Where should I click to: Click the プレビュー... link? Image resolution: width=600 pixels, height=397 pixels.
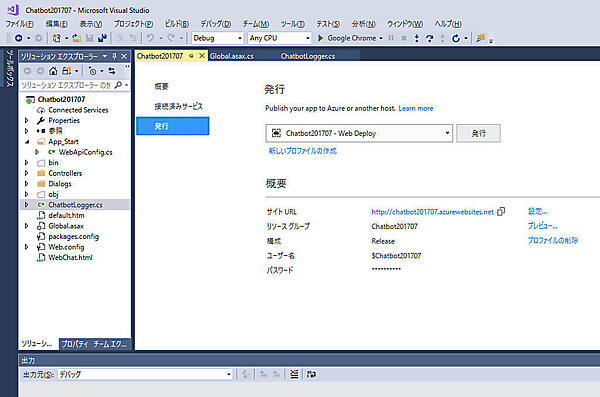click(x=543, y=226)
